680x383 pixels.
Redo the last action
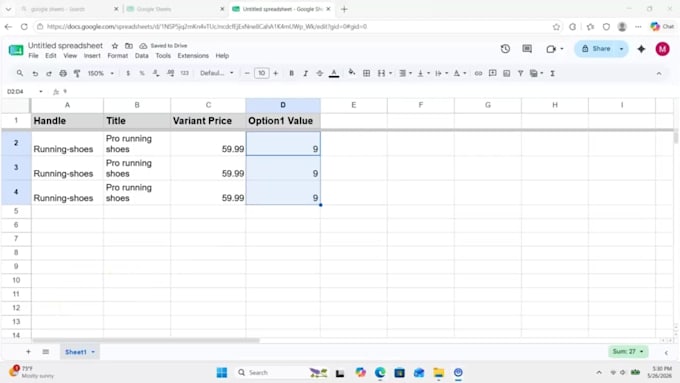[49, 73]
